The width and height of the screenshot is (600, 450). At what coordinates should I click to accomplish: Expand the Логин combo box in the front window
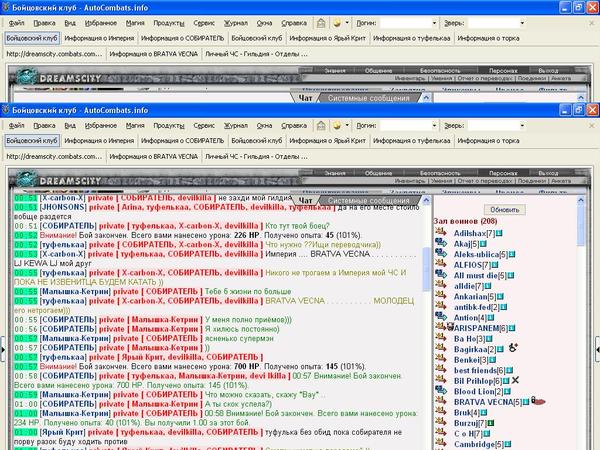(x=434, y=125)
